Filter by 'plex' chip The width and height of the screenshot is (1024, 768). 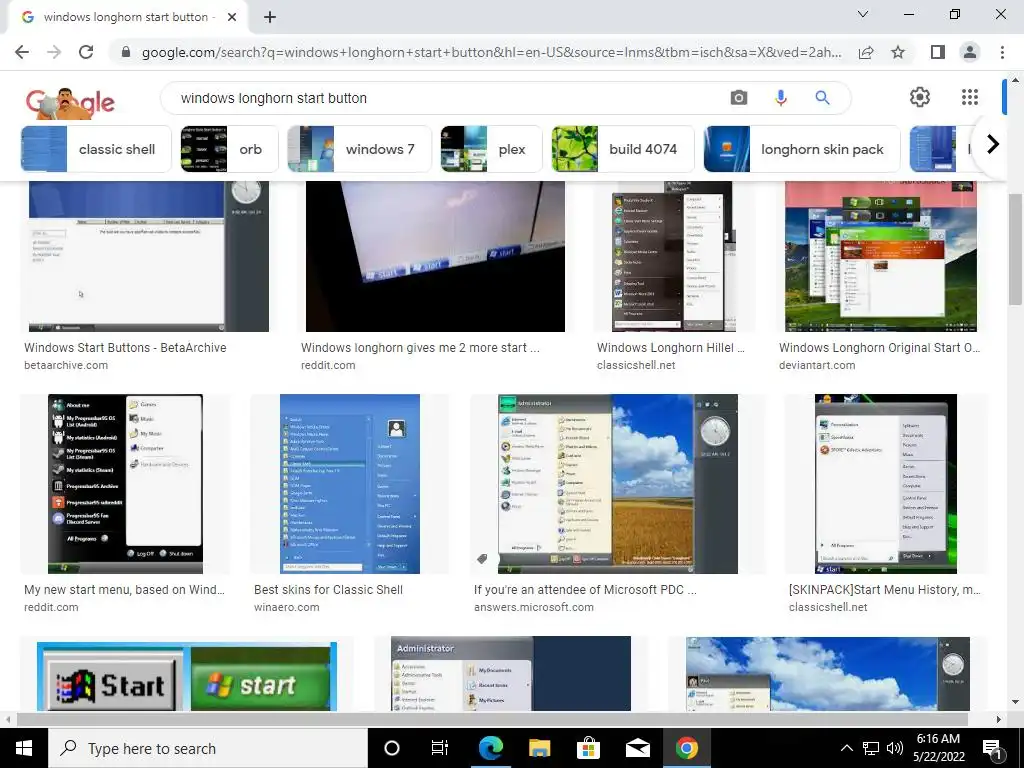point(491,149)
